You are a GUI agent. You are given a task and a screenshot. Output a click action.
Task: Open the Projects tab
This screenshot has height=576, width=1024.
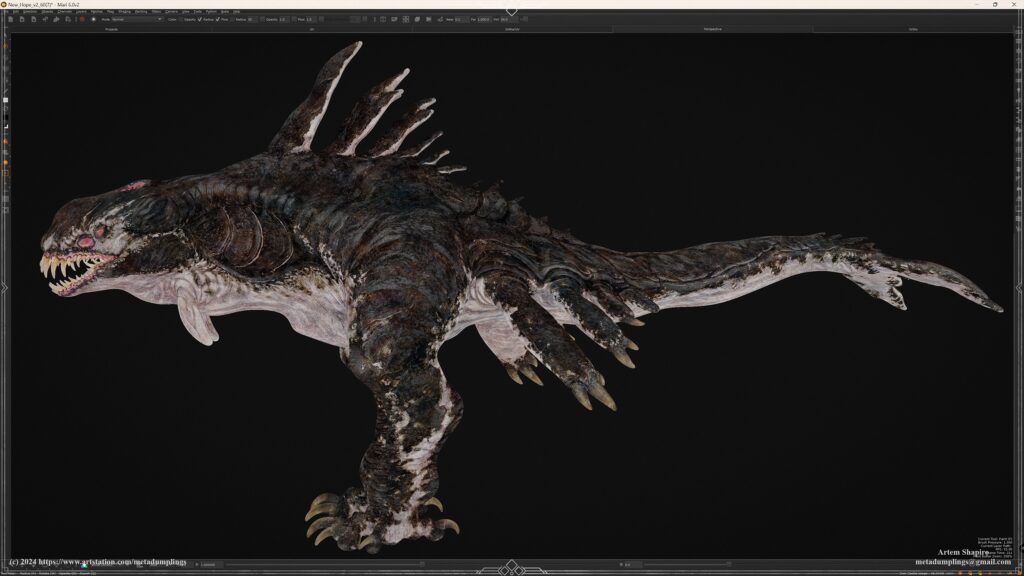pyautogui.click(x=111, y=29)
